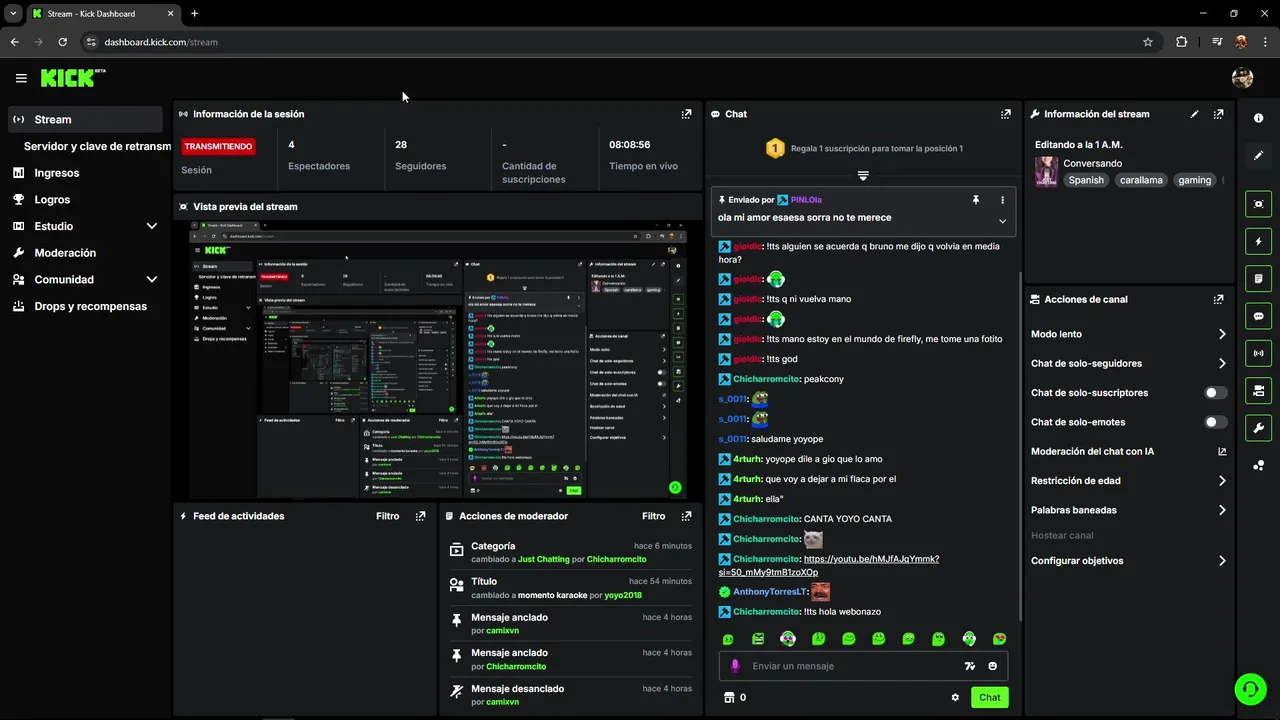This screenshot has width=1280, height=720.
Task: Pop out the Información de la sesión panel
Action: pyautogui.click(x=686, y=114)
